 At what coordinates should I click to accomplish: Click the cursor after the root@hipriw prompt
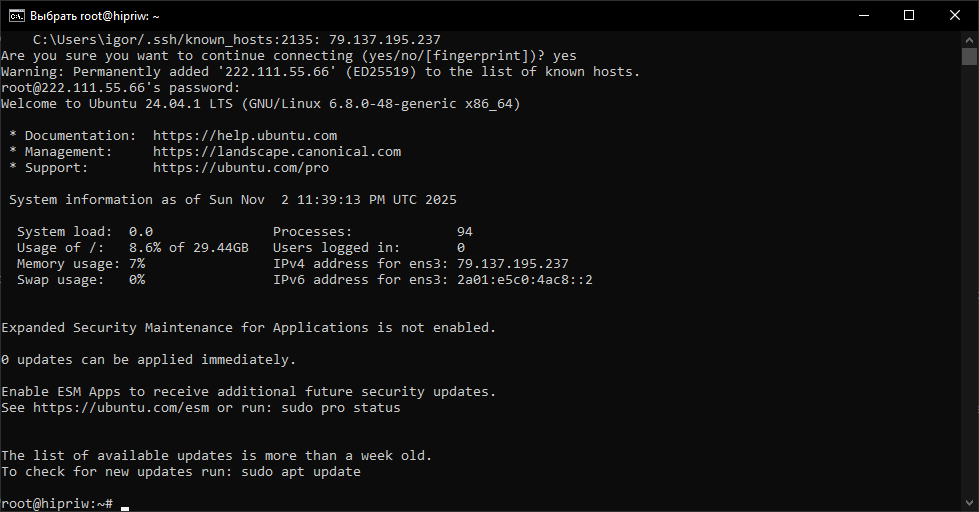click(x=125, y=504)
